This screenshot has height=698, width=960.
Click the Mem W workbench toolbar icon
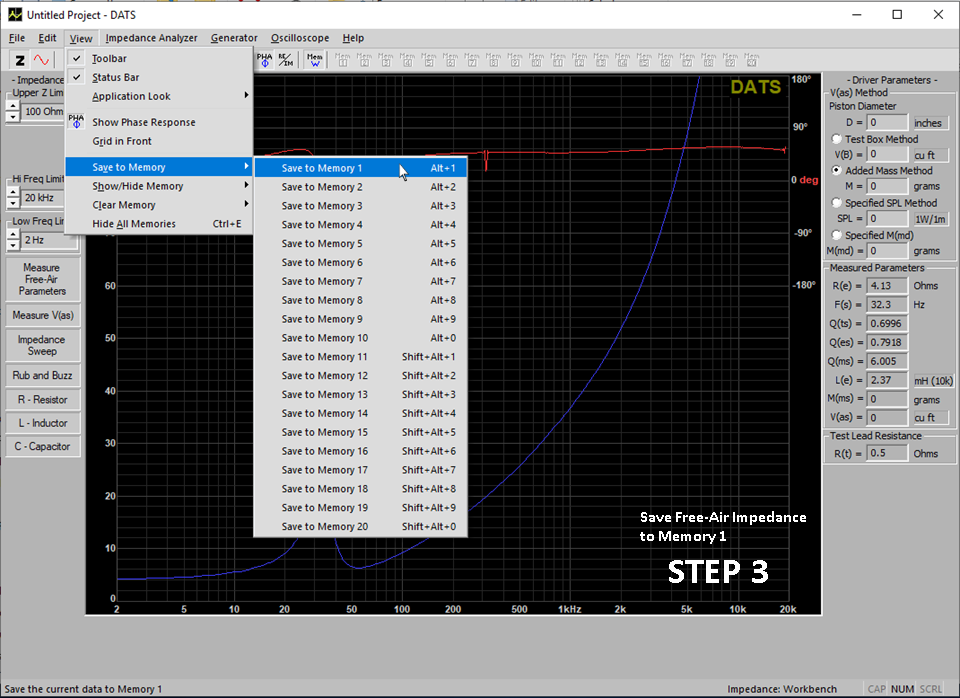pyautogui.click(x=314, y=60)
